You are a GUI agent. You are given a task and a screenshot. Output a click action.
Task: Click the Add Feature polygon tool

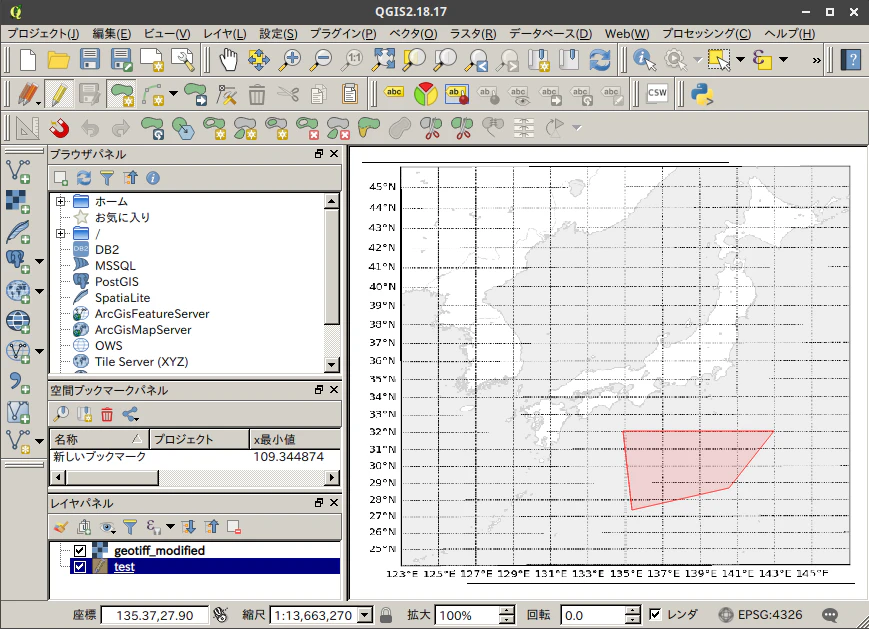coord(122,94)
